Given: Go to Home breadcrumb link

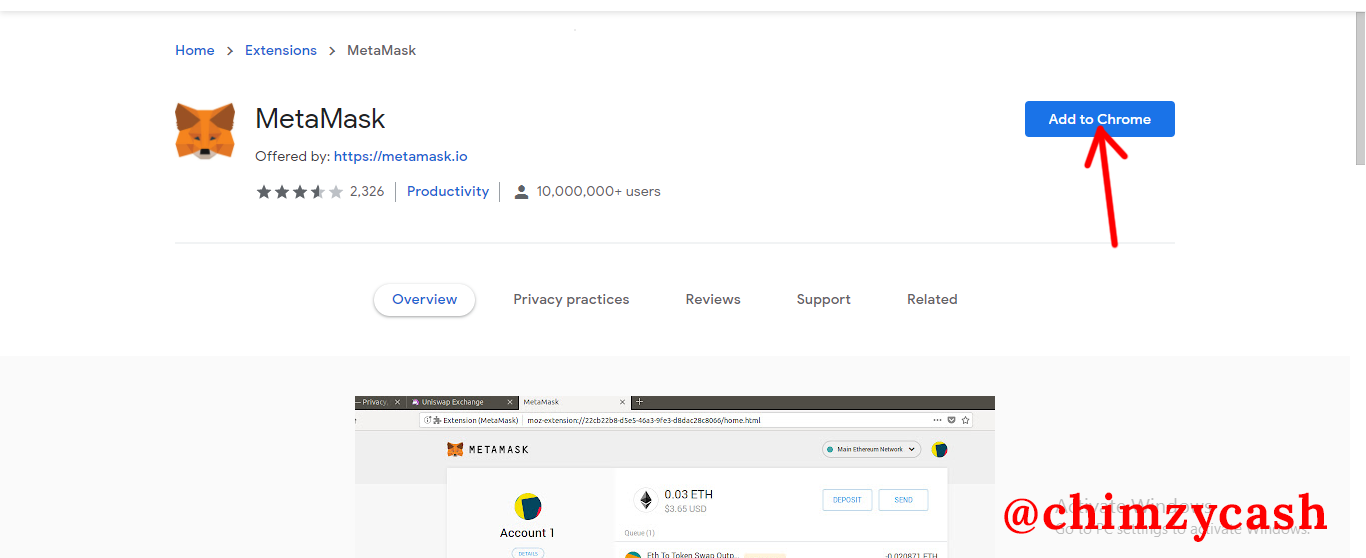Looking at the screenshot, I should pos(195,50).
